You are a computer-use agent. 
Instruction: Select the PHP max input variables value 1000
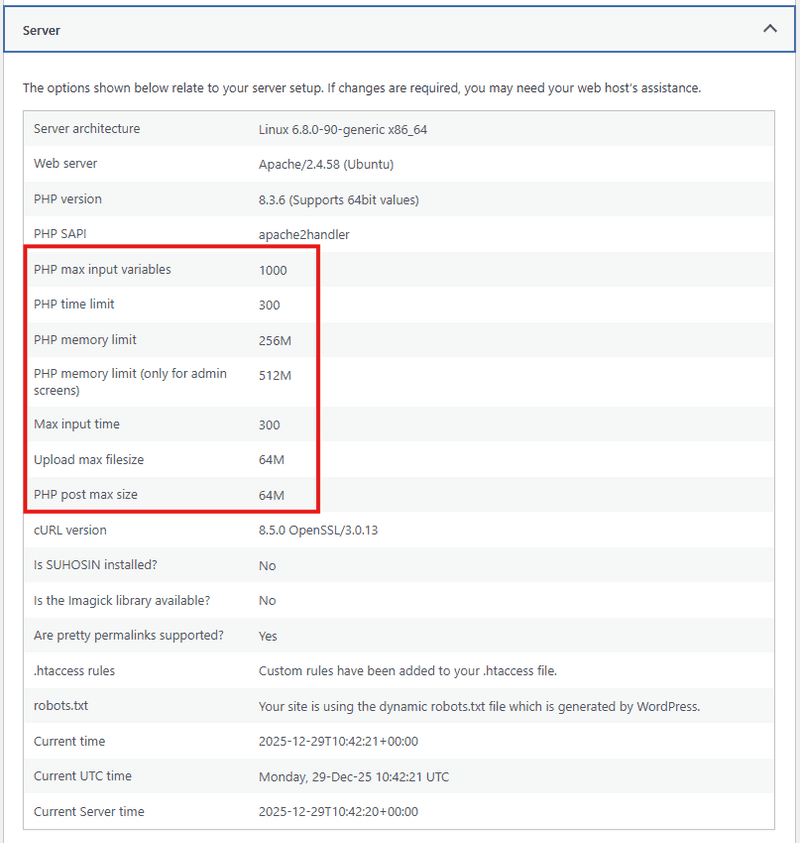pos(270,269)
